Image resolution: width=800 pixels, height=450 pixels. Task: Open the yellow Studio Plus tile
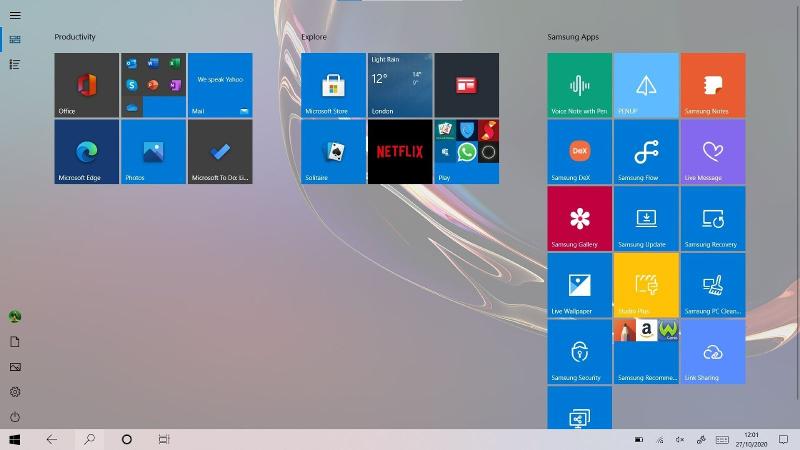click(x=646, y=285)
